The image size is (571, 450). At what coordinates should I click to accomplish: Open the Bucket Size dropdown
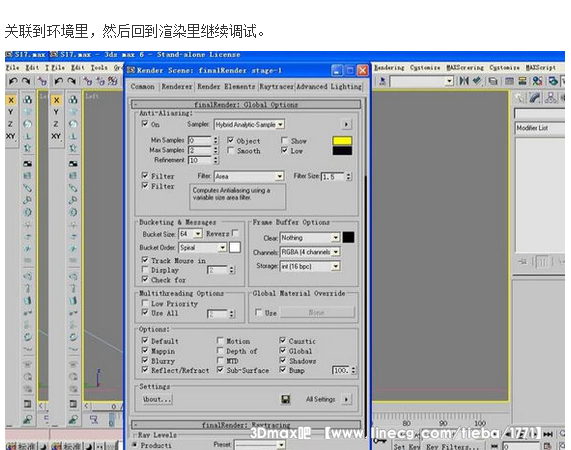pos(190,234)
